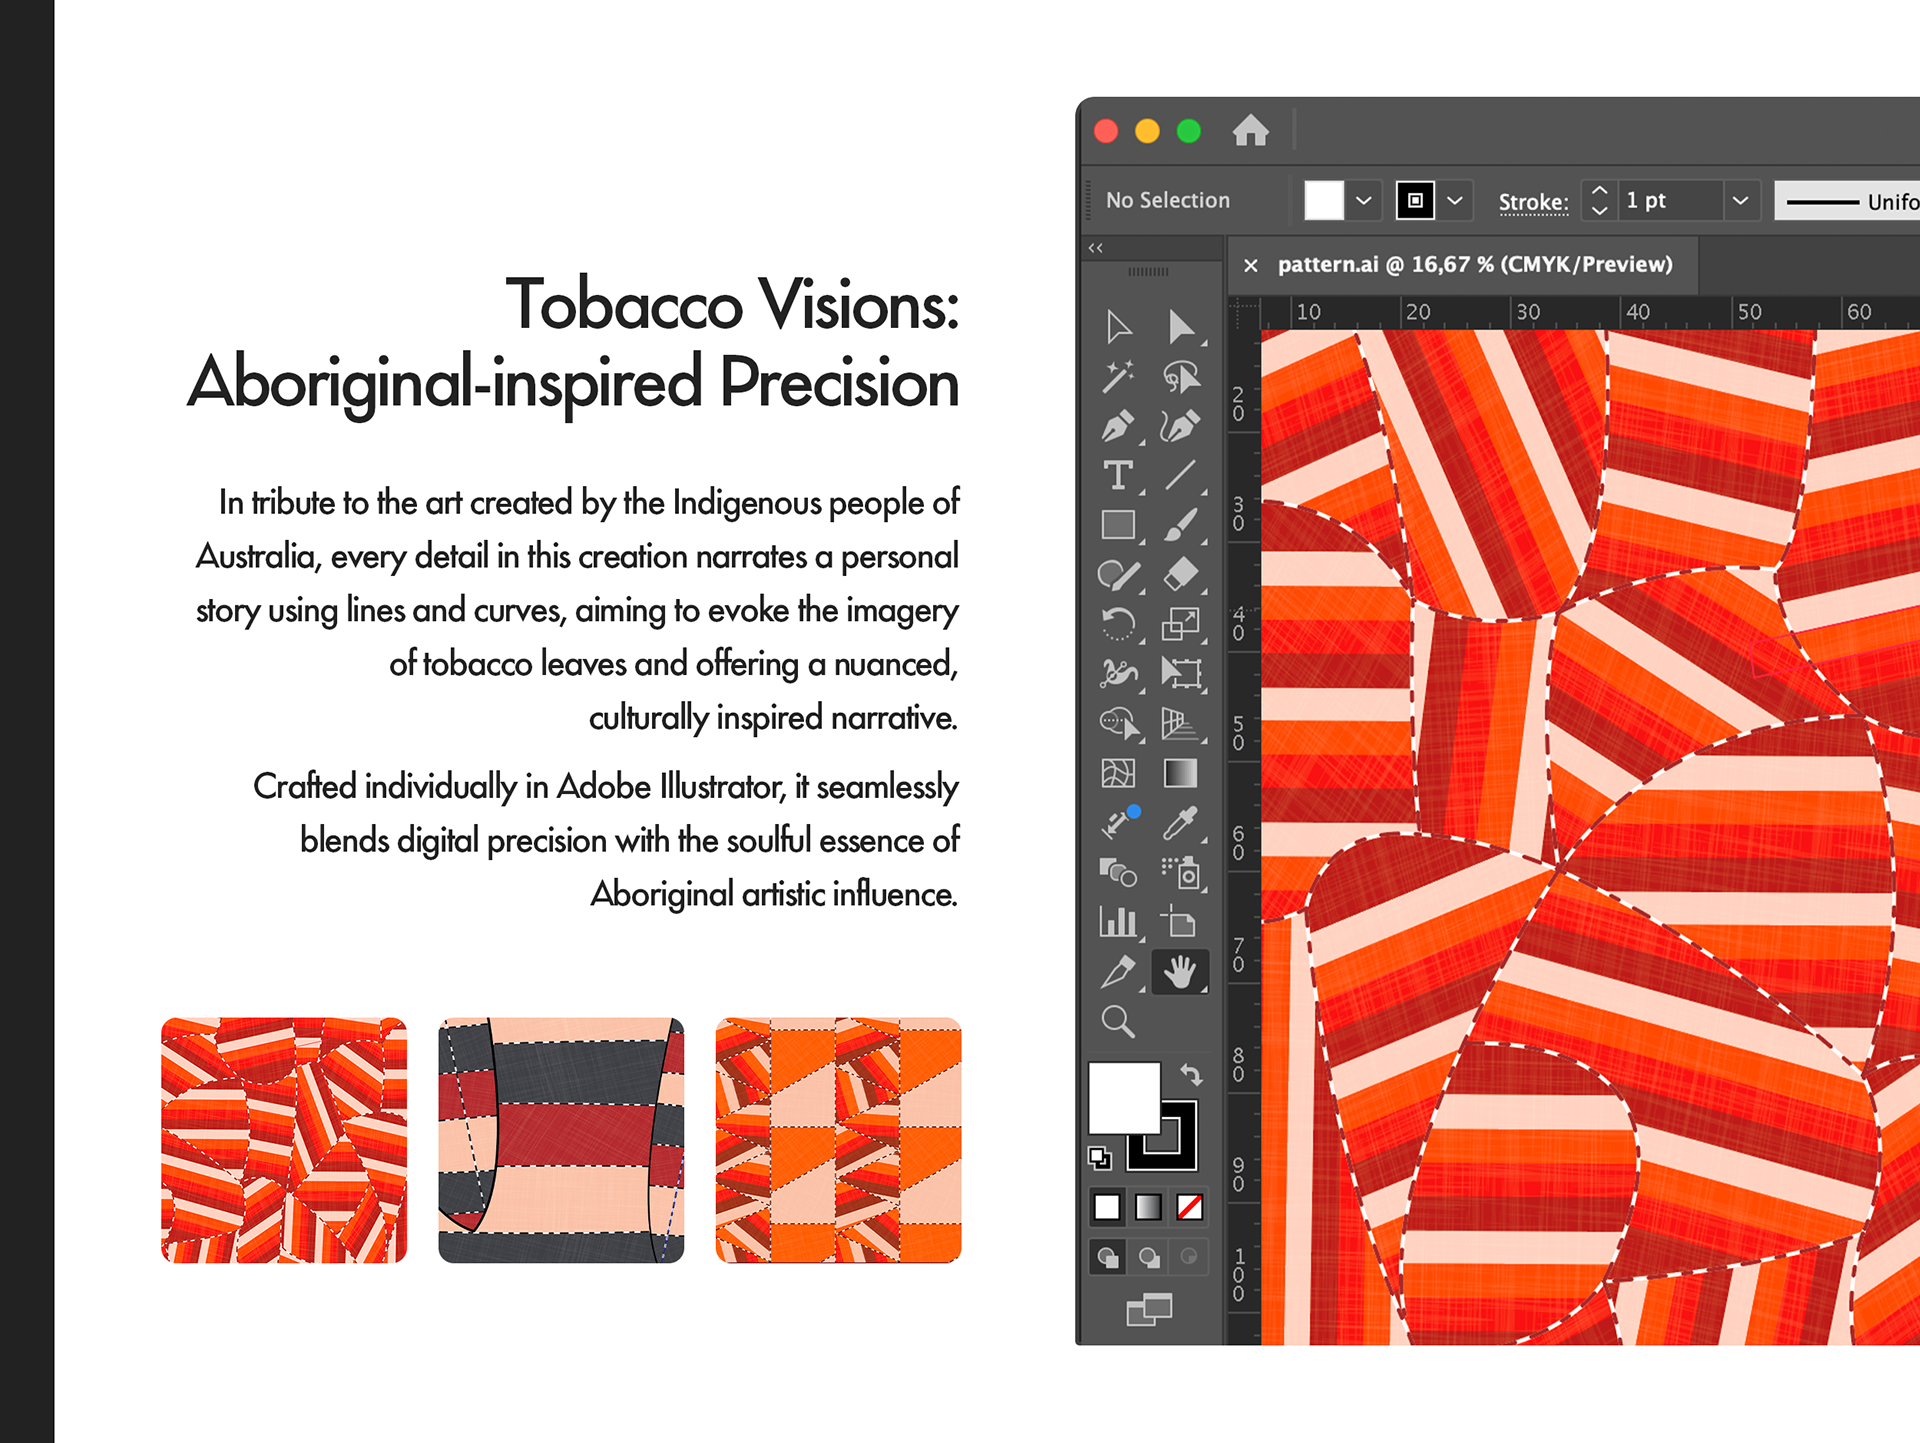The image size is (1920, 1443).
Task: Open the stroke weight dropdown
Action: click(x=1740, y=201)
